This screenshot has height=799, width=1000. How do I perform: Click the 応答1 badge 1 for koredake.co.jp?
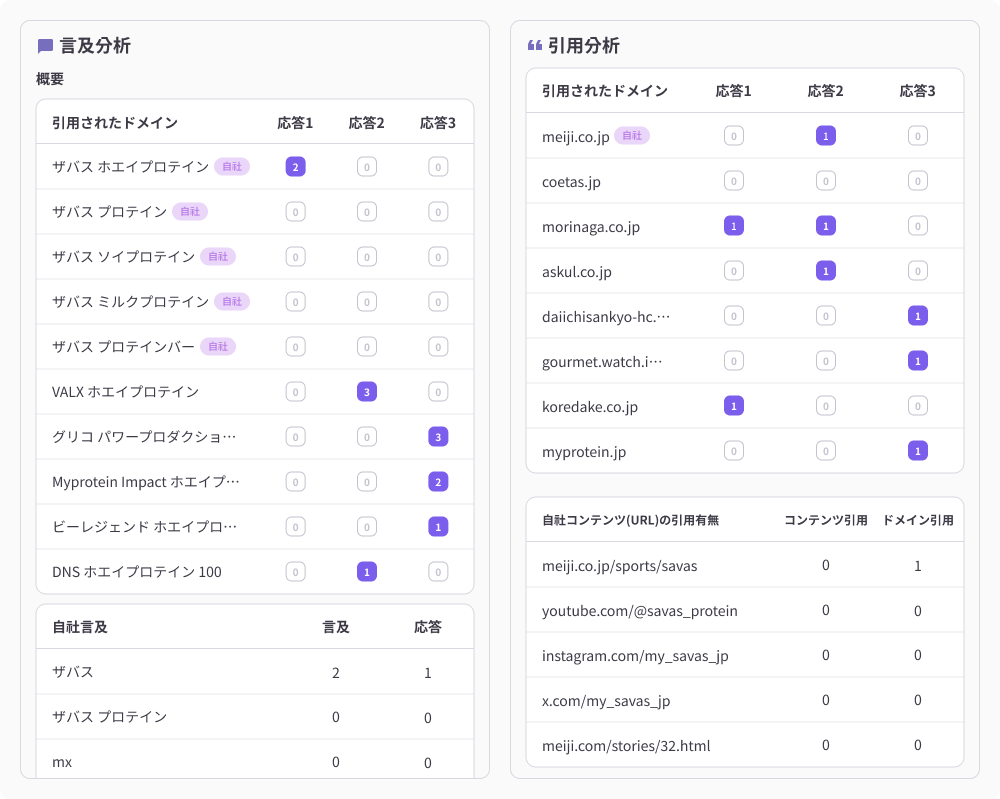734,406
